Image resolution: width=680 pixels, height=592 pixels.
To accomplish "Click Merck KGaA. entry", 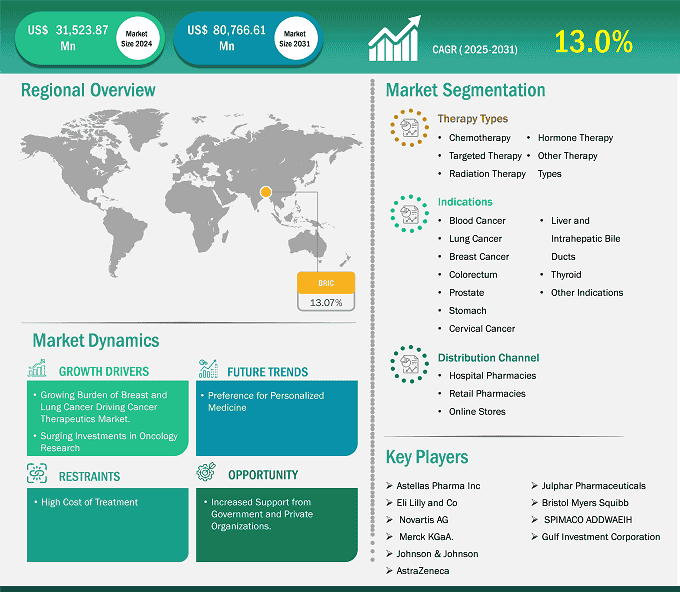I will click(426, 537).
